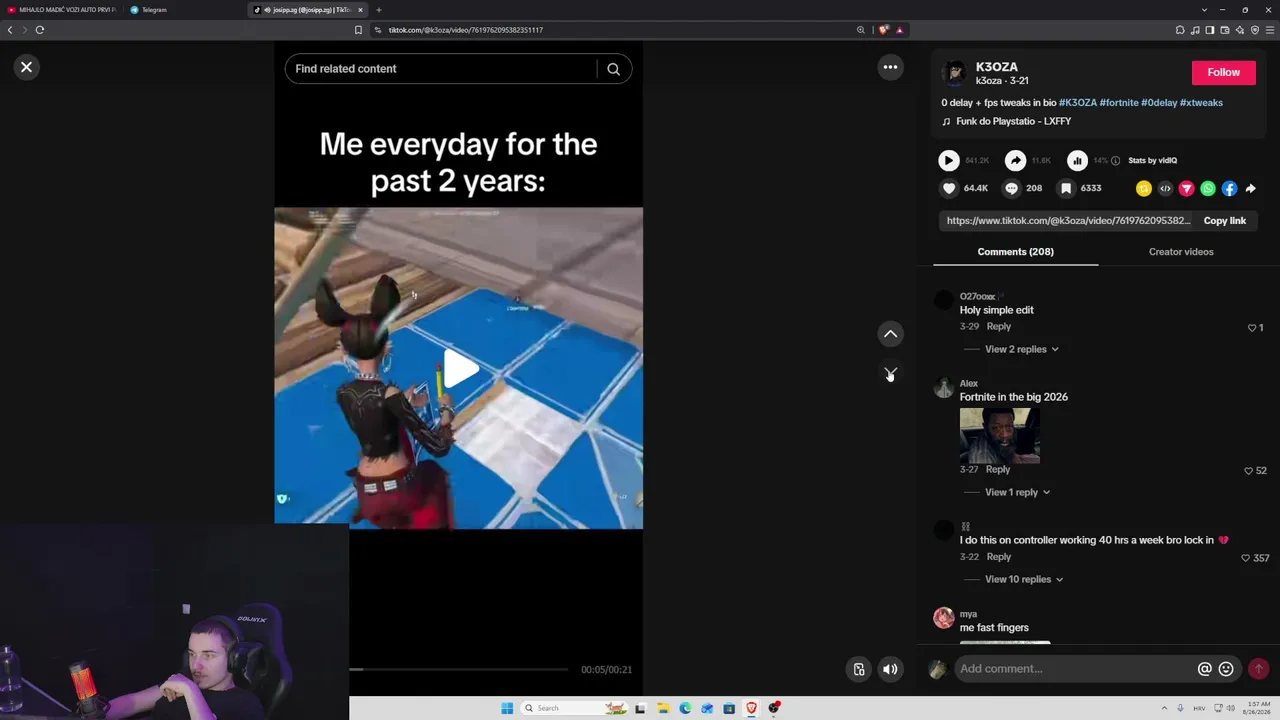Save the video with the bookmark icon
Screen dimensions: 1280x720
point(1066,188)
